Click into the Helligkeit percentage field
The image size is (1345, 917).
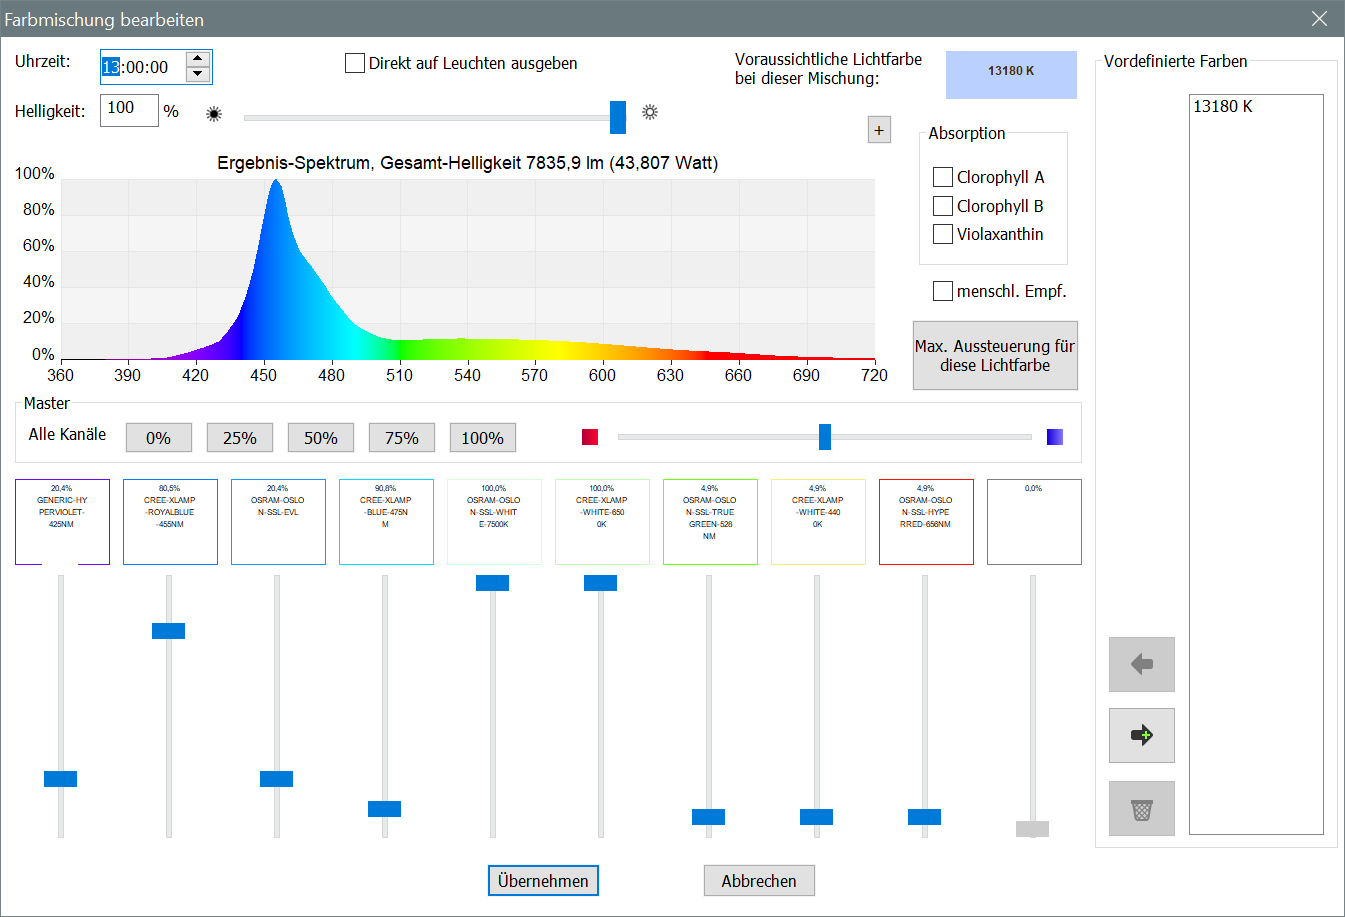coord(128,110)
